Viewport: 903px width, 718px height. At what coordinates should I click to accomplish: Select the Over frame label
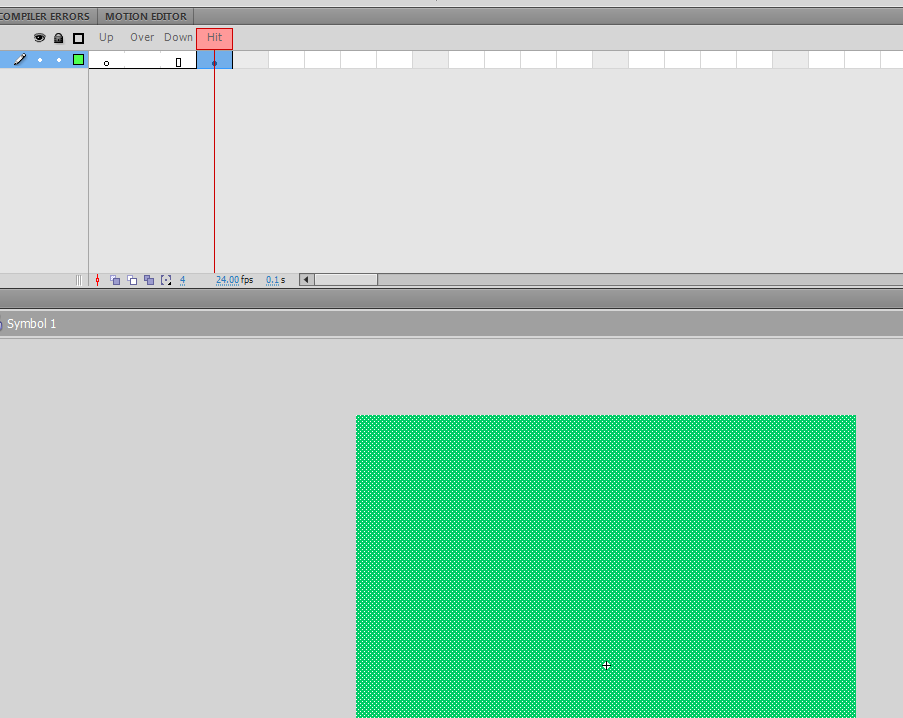coord(142,37)
